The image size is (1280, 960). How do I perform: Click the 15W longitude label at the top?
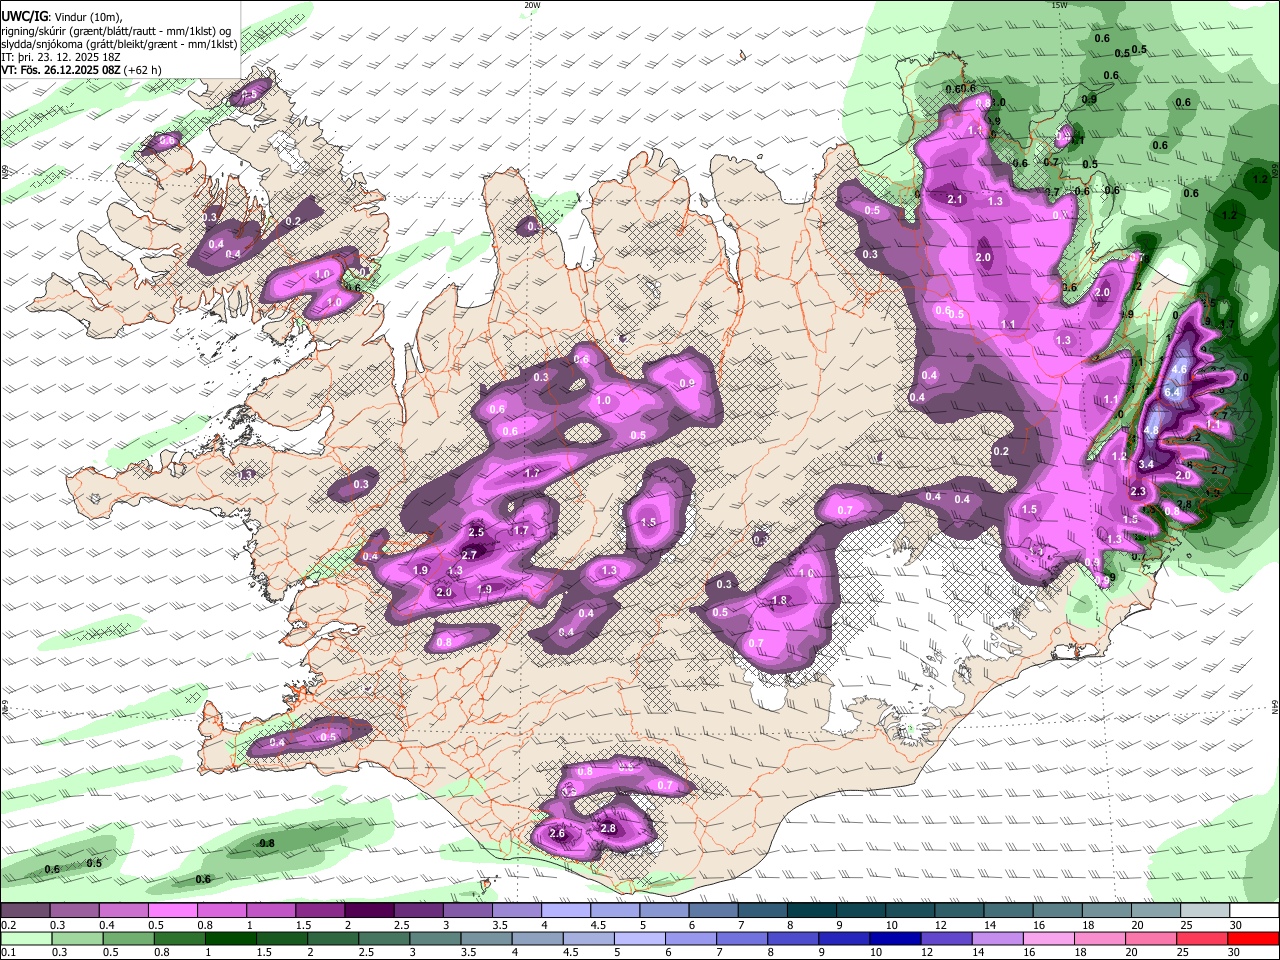(x=1060, y=5)
